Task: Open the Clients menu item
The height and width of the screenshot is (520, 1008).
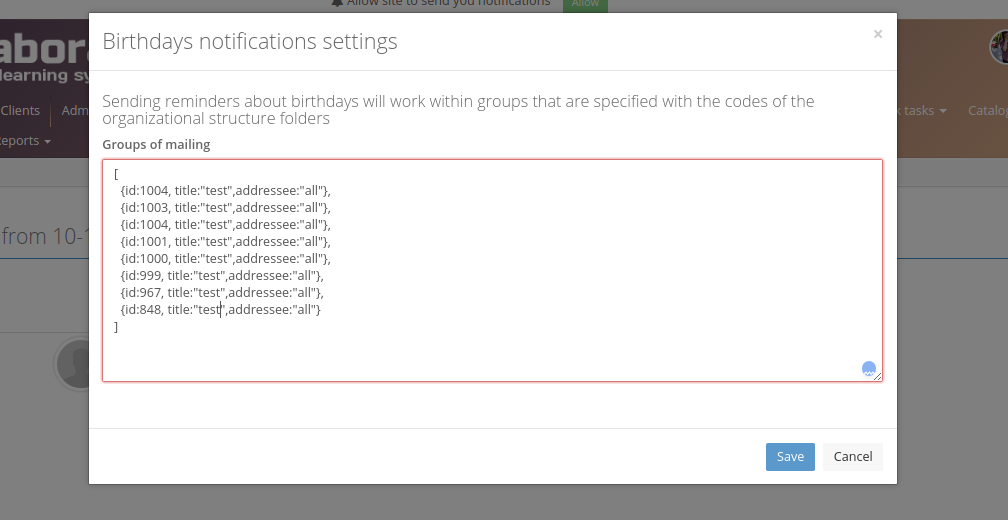Action: 21,111
